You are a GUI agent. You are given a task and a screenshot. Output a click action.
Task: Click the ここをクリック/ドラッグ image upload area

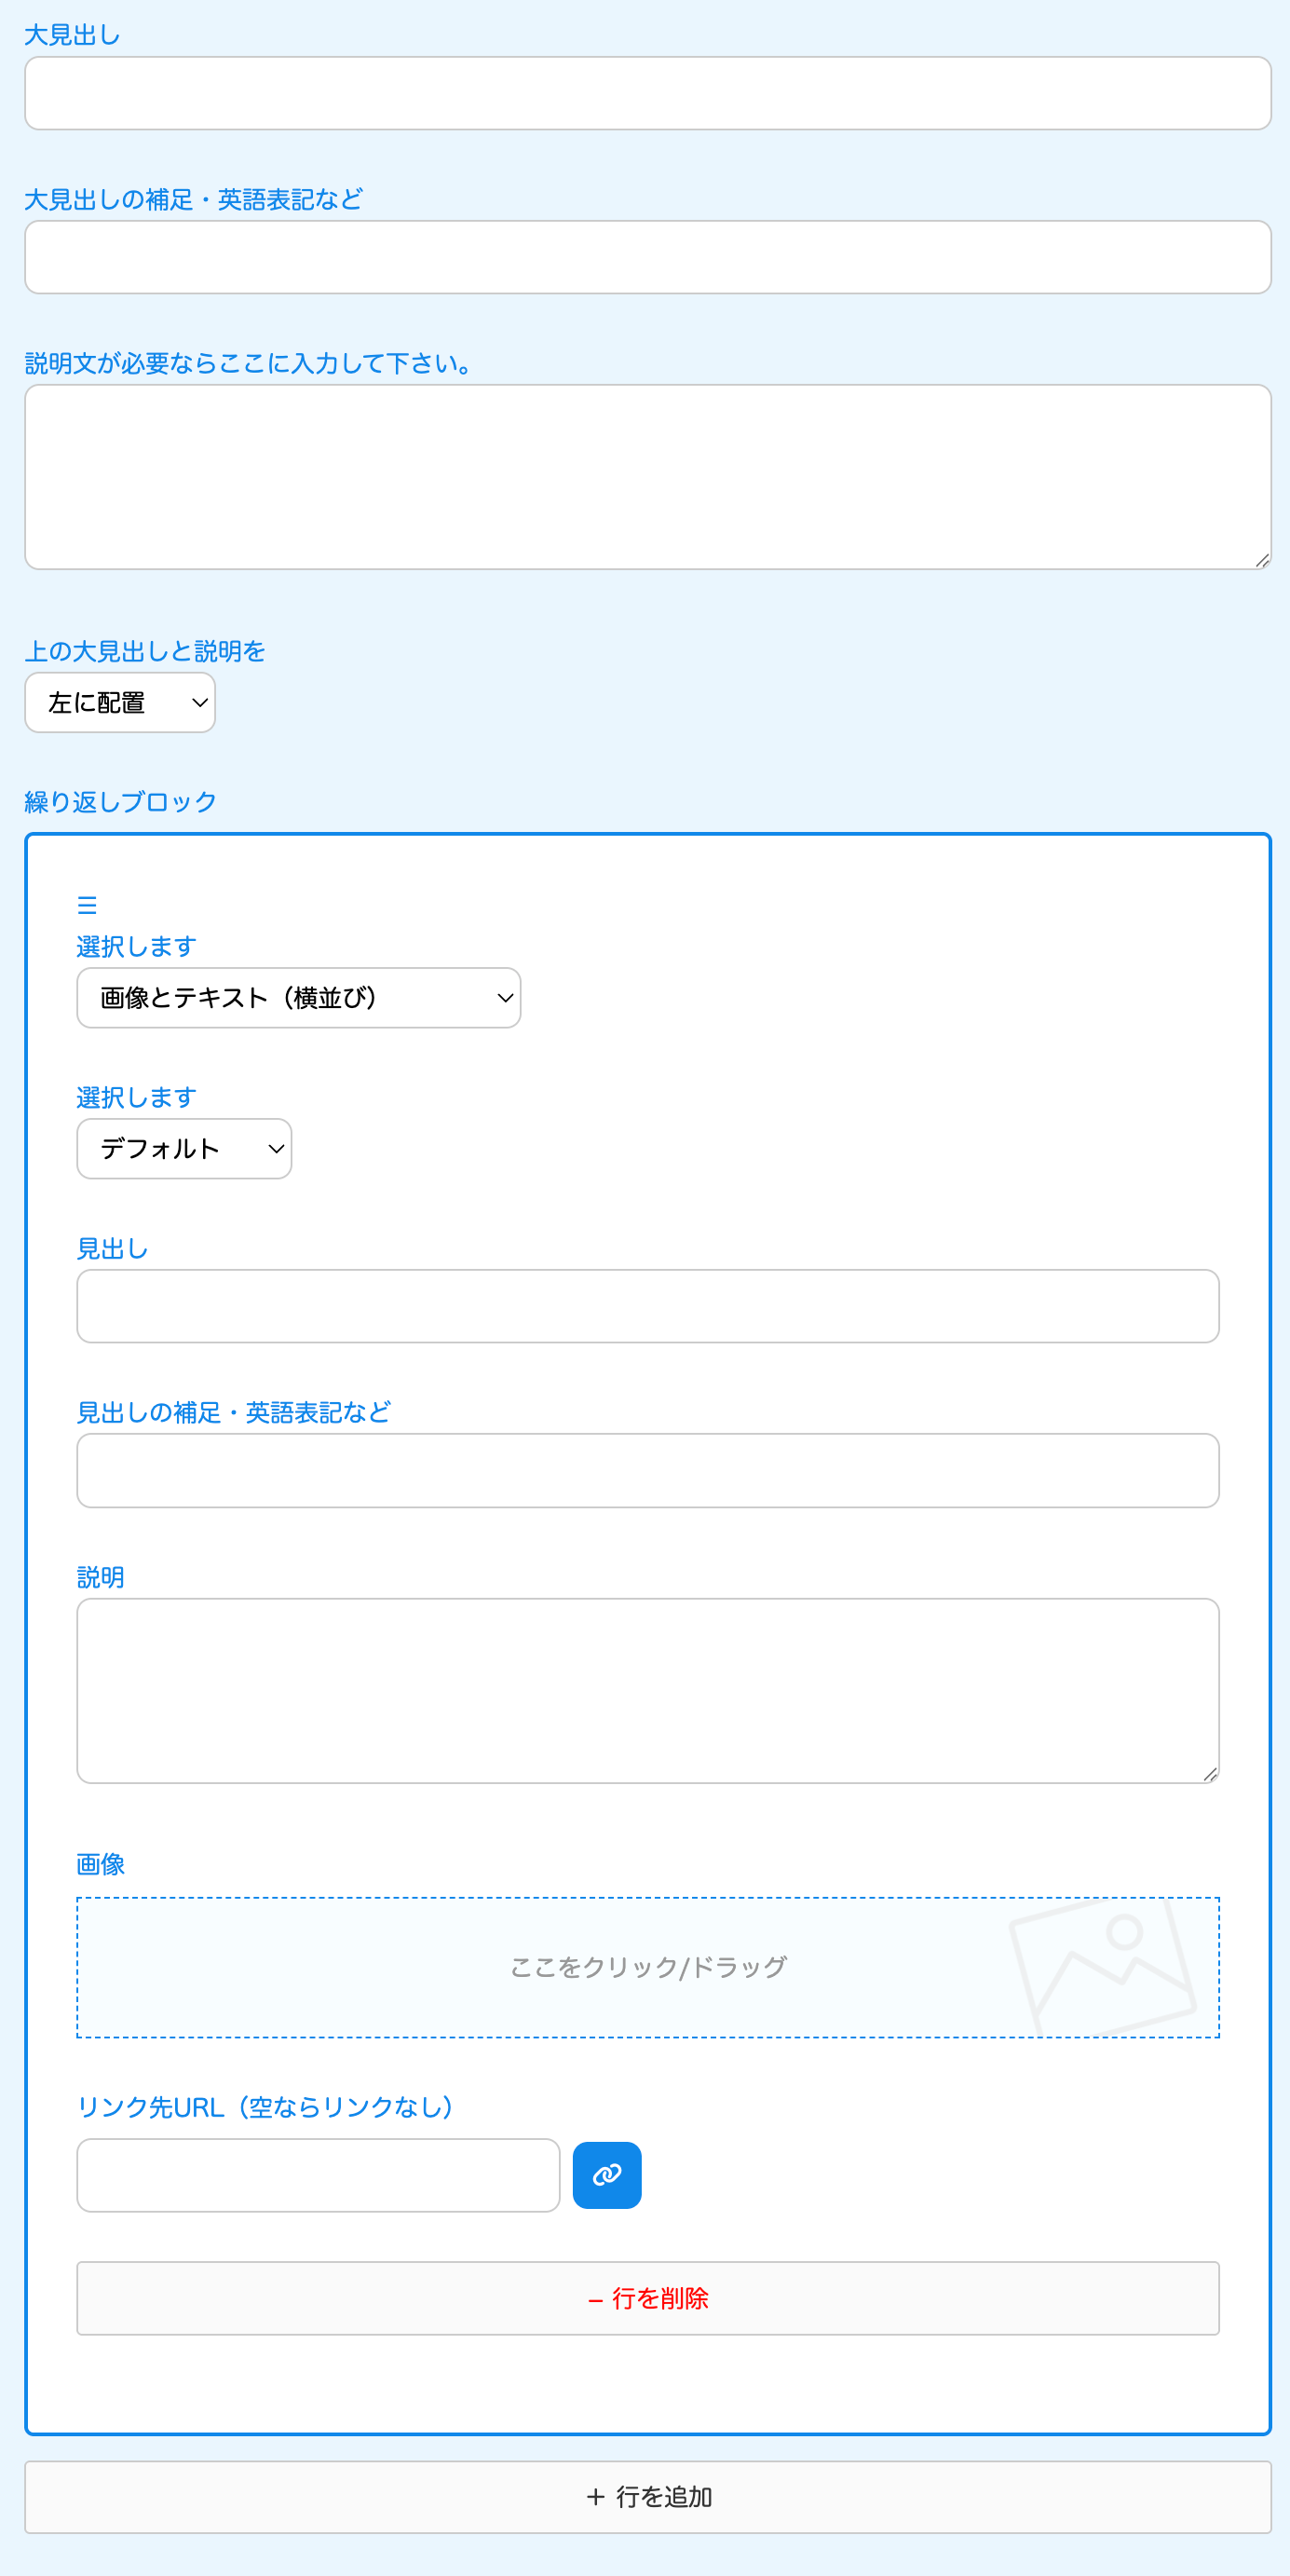coord(647,1967)
